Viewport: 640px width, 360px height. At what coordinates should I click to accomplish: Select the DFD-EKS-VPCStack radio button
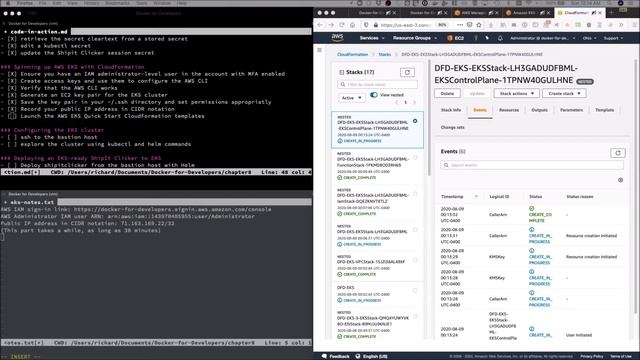415,260
